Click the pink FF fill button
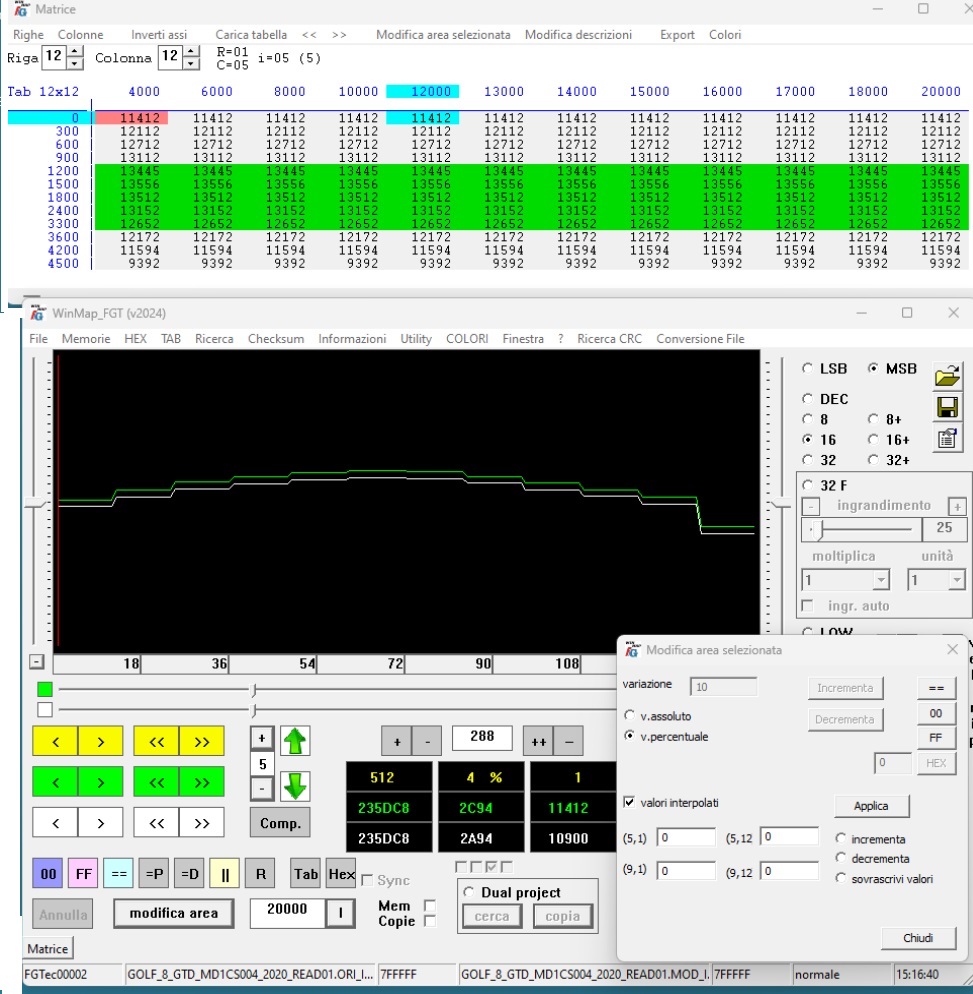 coord(83,873)
